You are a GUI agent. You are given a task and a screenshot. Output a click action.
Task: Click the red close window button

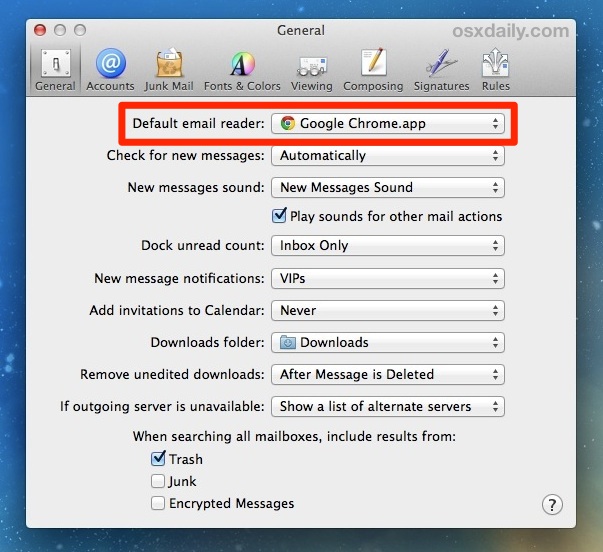coord(40,30)
